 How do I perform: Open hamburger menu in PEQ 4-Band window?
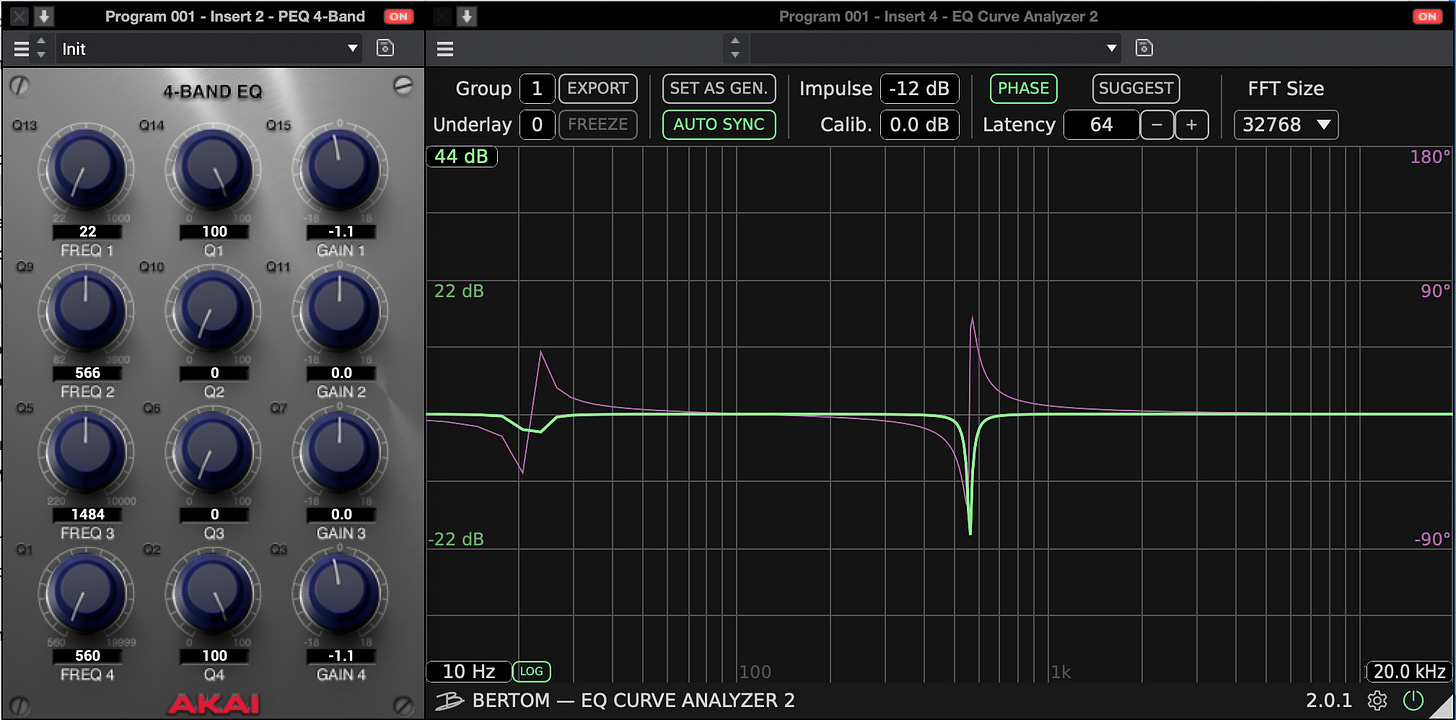[x=21, y=48]
